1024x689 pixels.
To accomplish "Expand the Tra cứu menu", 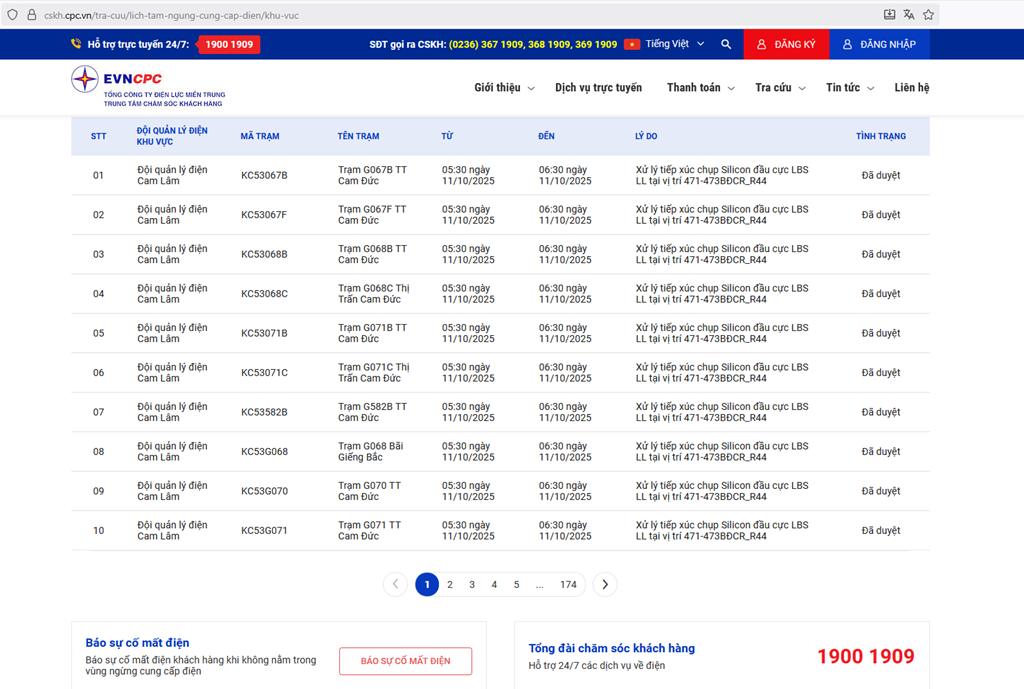I will tap(780, 88).
